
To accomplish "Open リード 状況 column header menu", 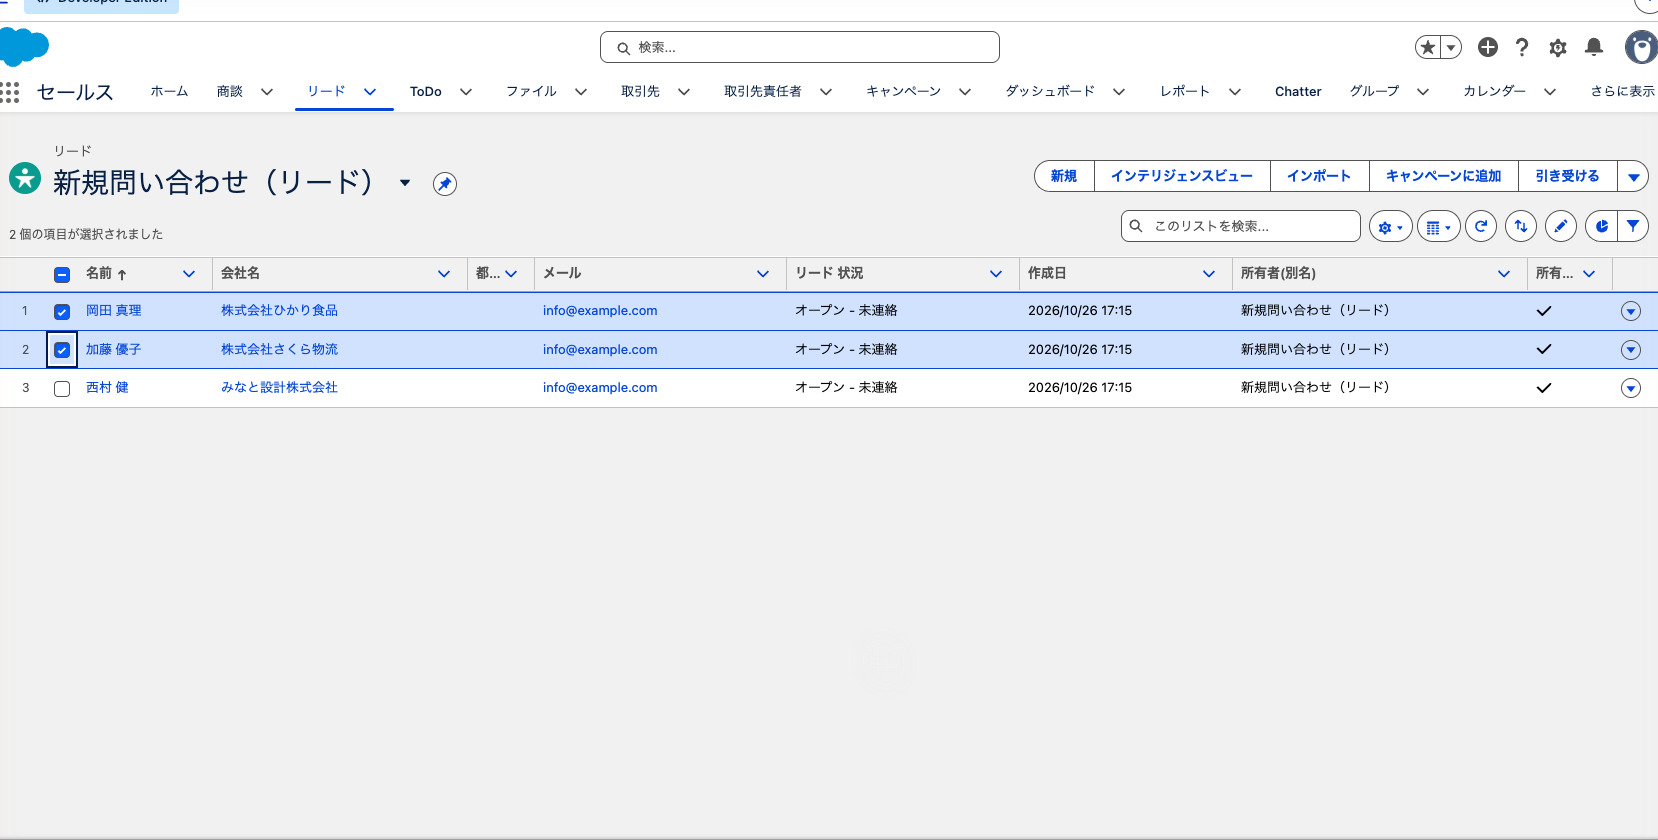I will (996, 274).
